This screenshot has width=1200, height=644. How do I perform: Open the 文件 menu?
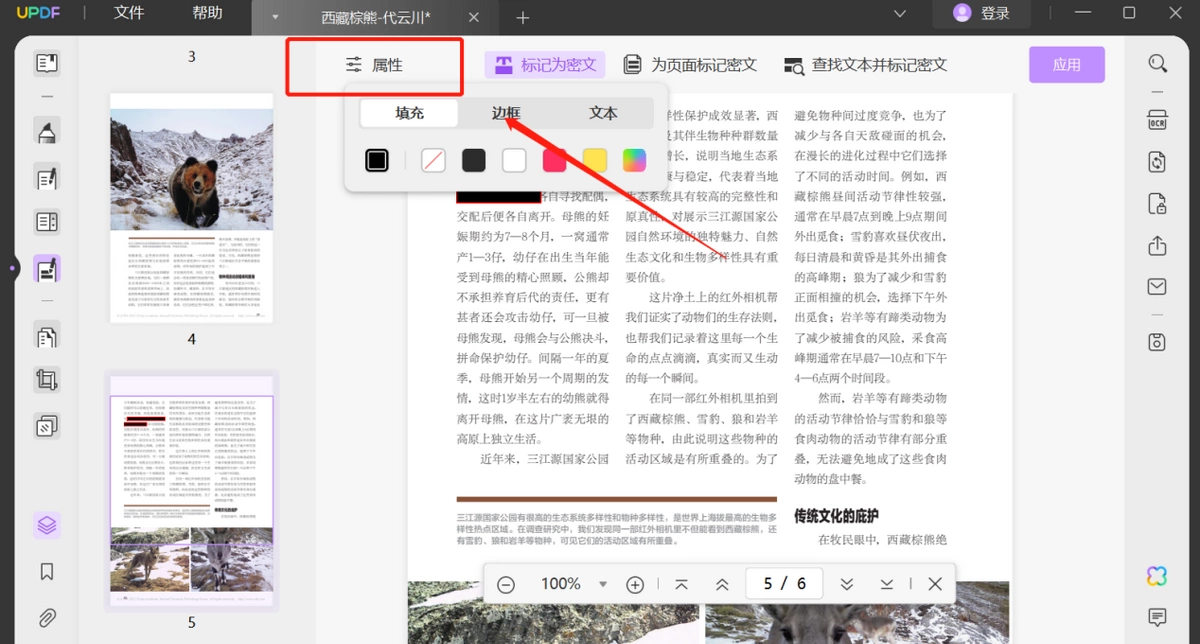tap(129, 13)
